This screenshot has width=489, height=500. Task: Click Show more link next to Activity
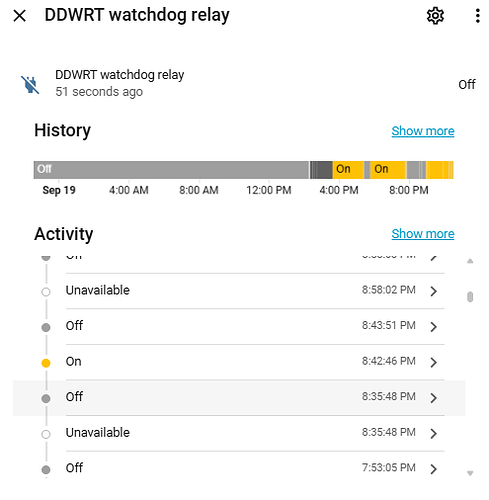coord(423,234)
